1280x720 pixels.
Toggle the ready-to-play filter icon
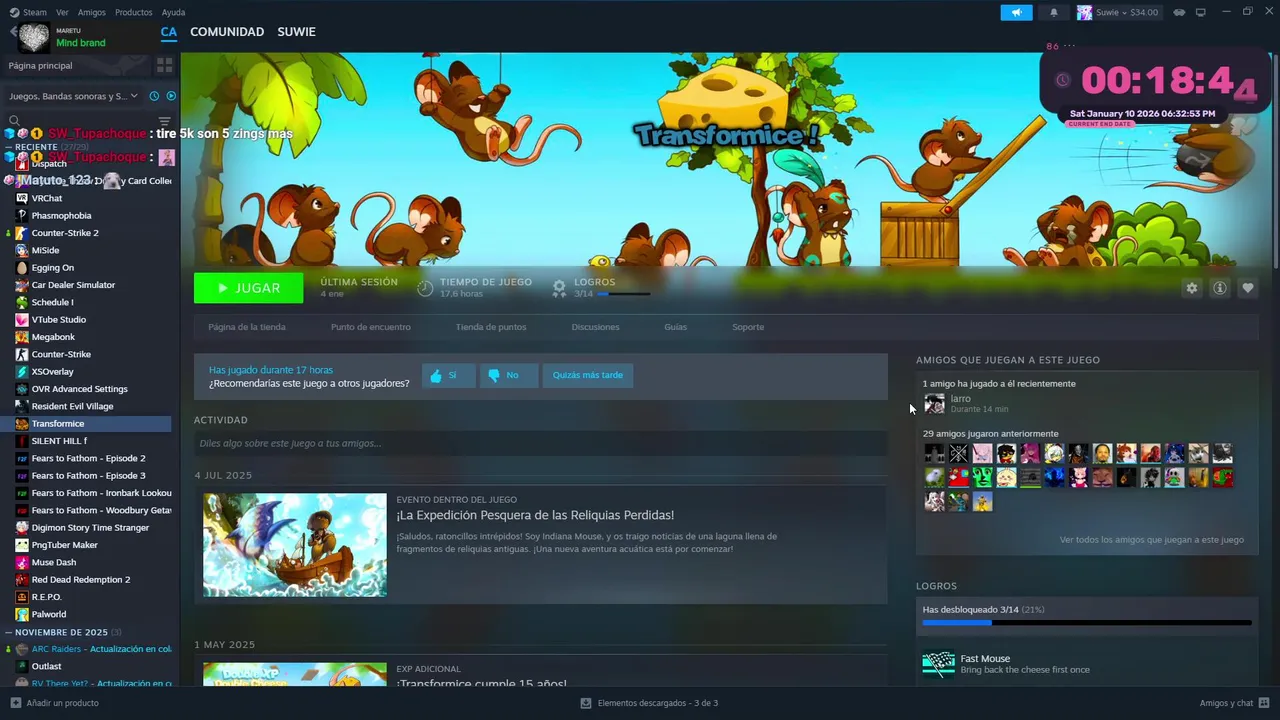(x=171, y=96)
